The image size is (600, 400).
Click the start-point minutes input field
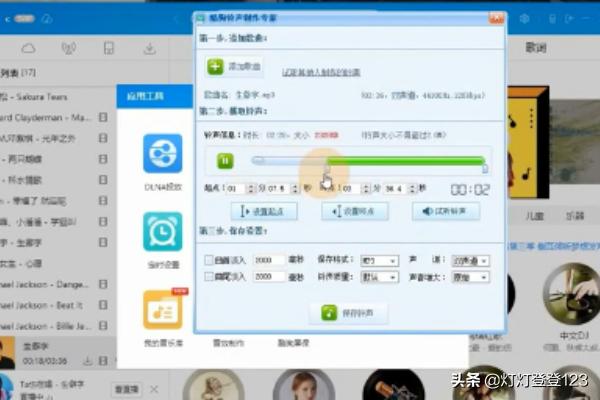pos(236,189)
